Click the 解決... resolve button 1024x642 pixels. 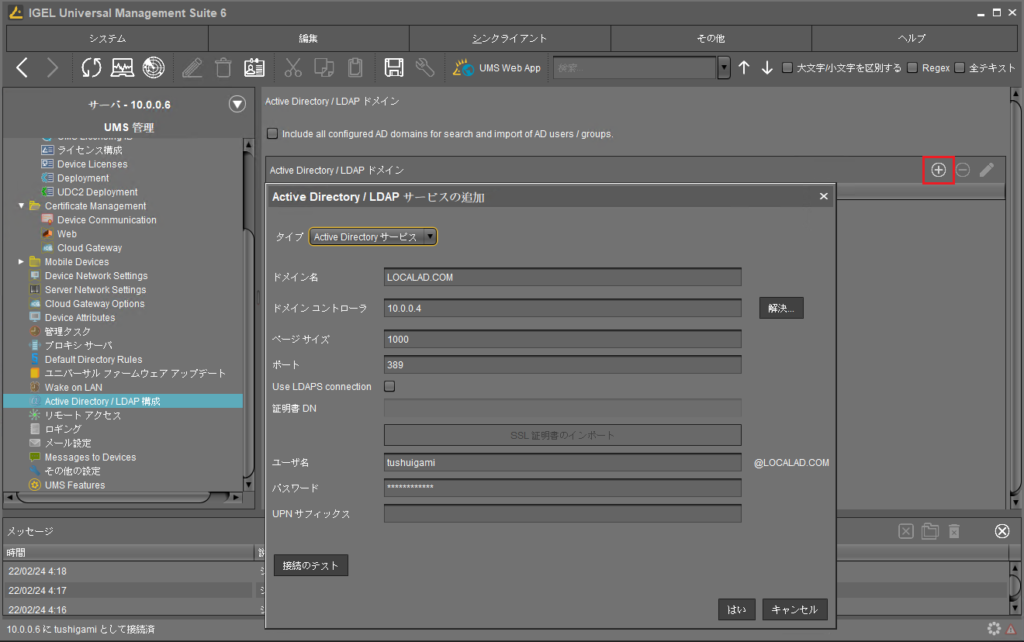tap(781, 308)
